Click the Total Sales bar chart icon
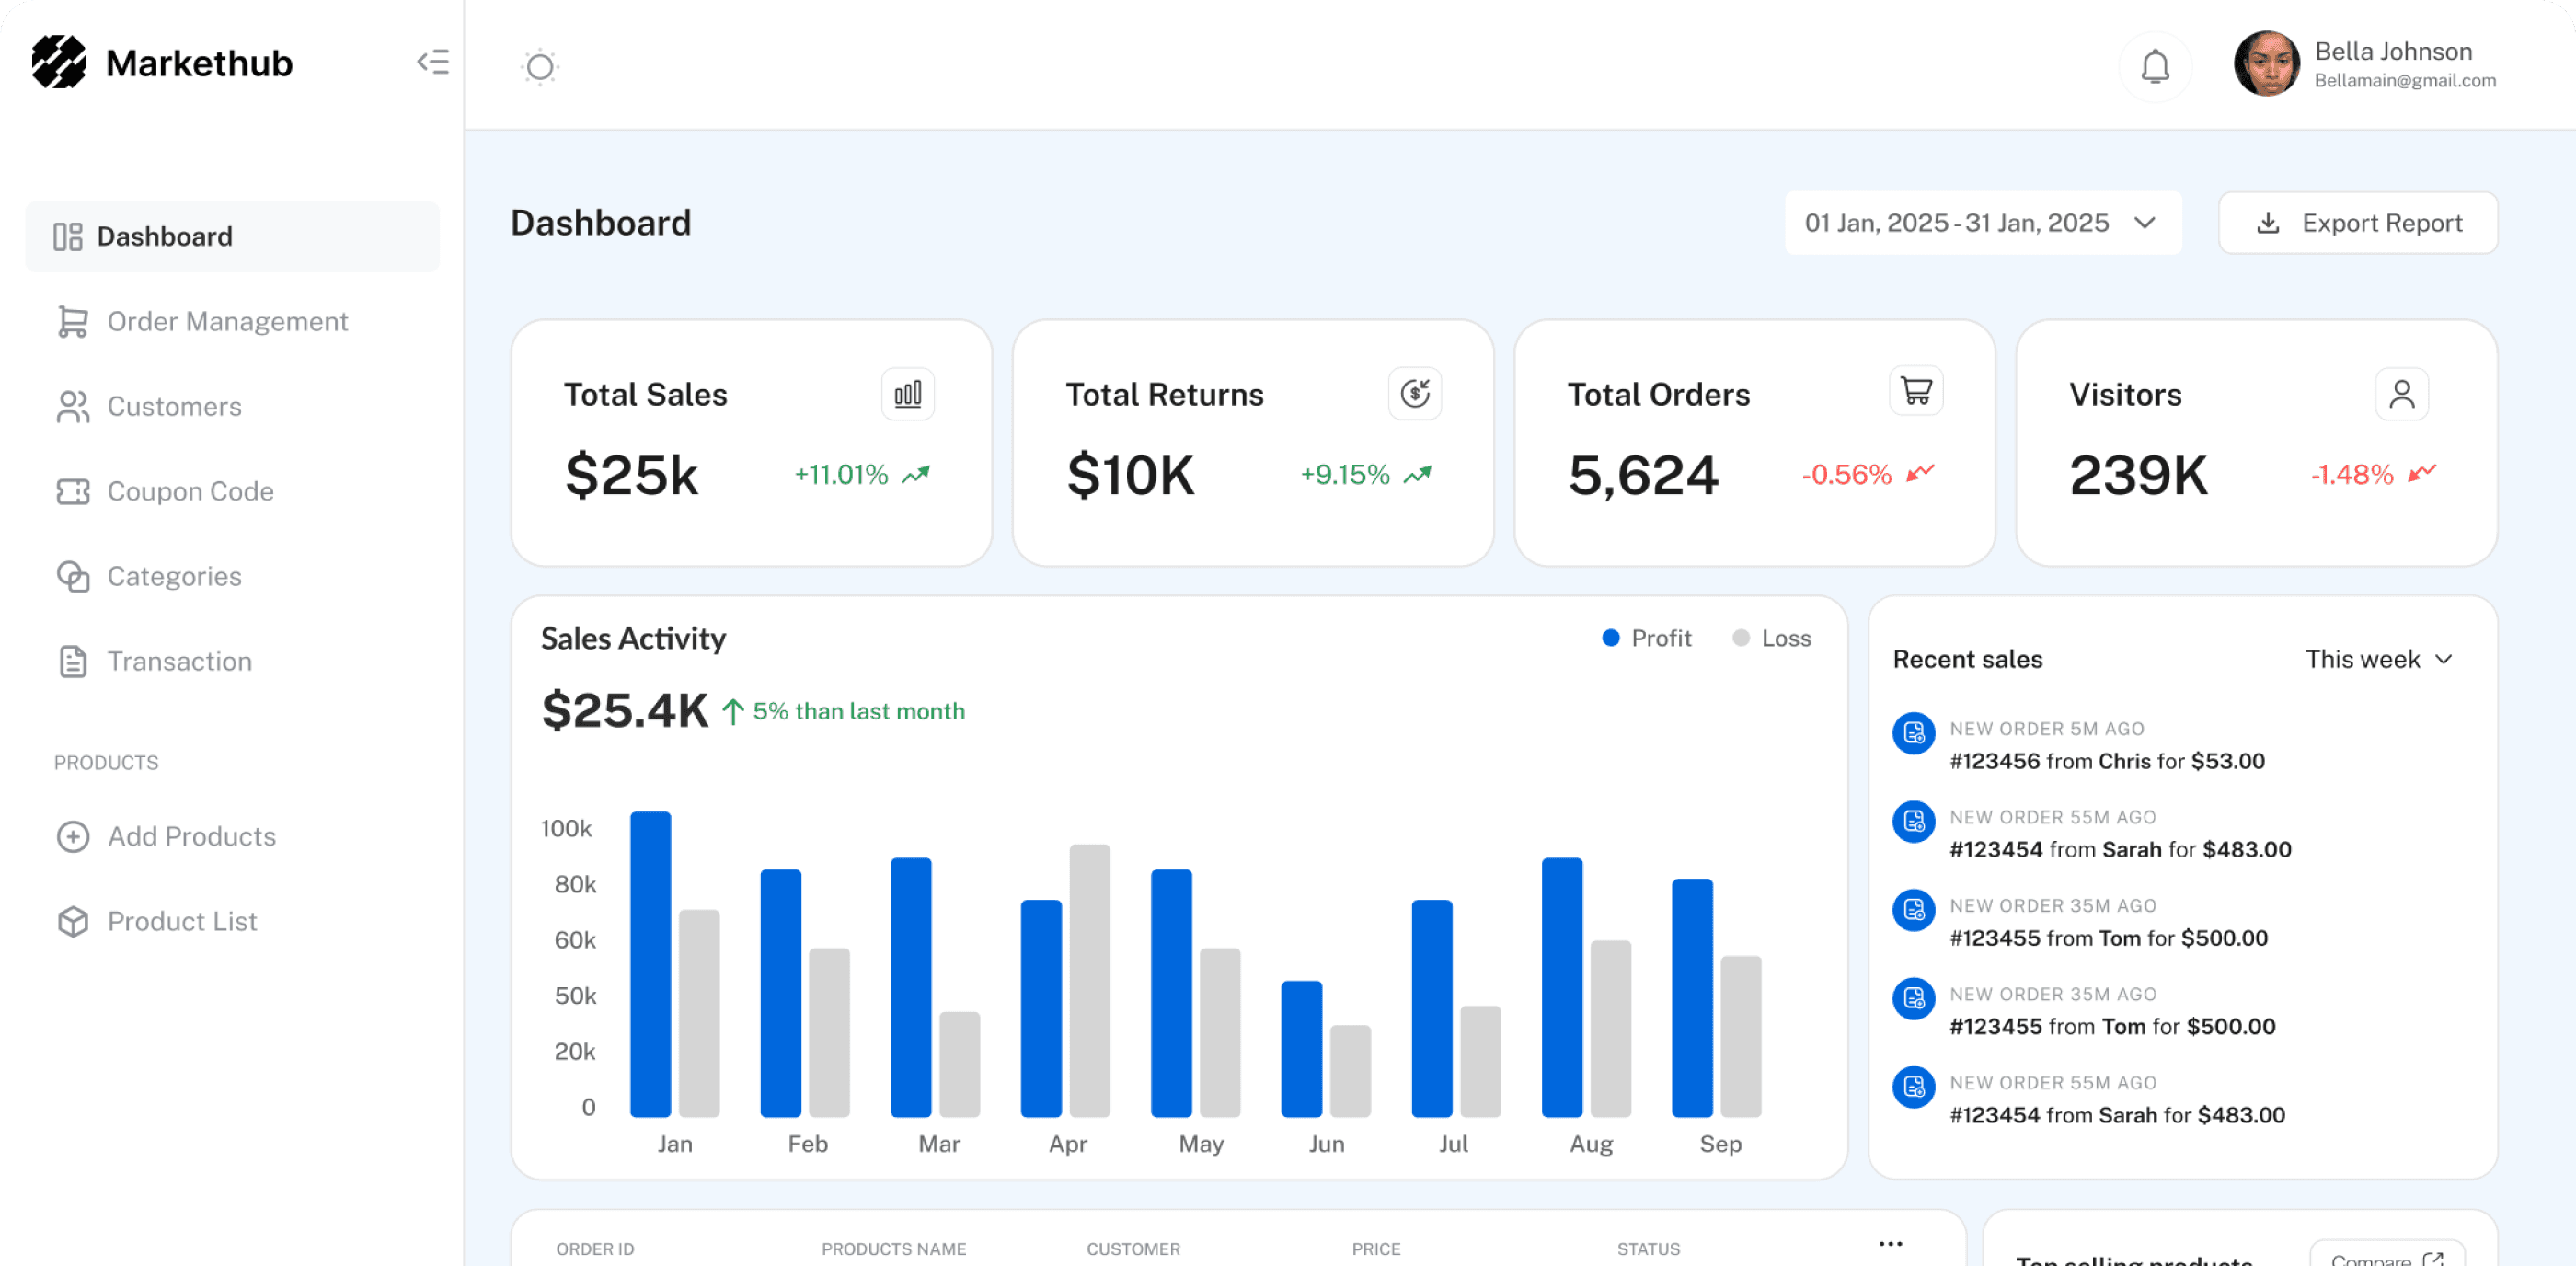 (907, 394)
